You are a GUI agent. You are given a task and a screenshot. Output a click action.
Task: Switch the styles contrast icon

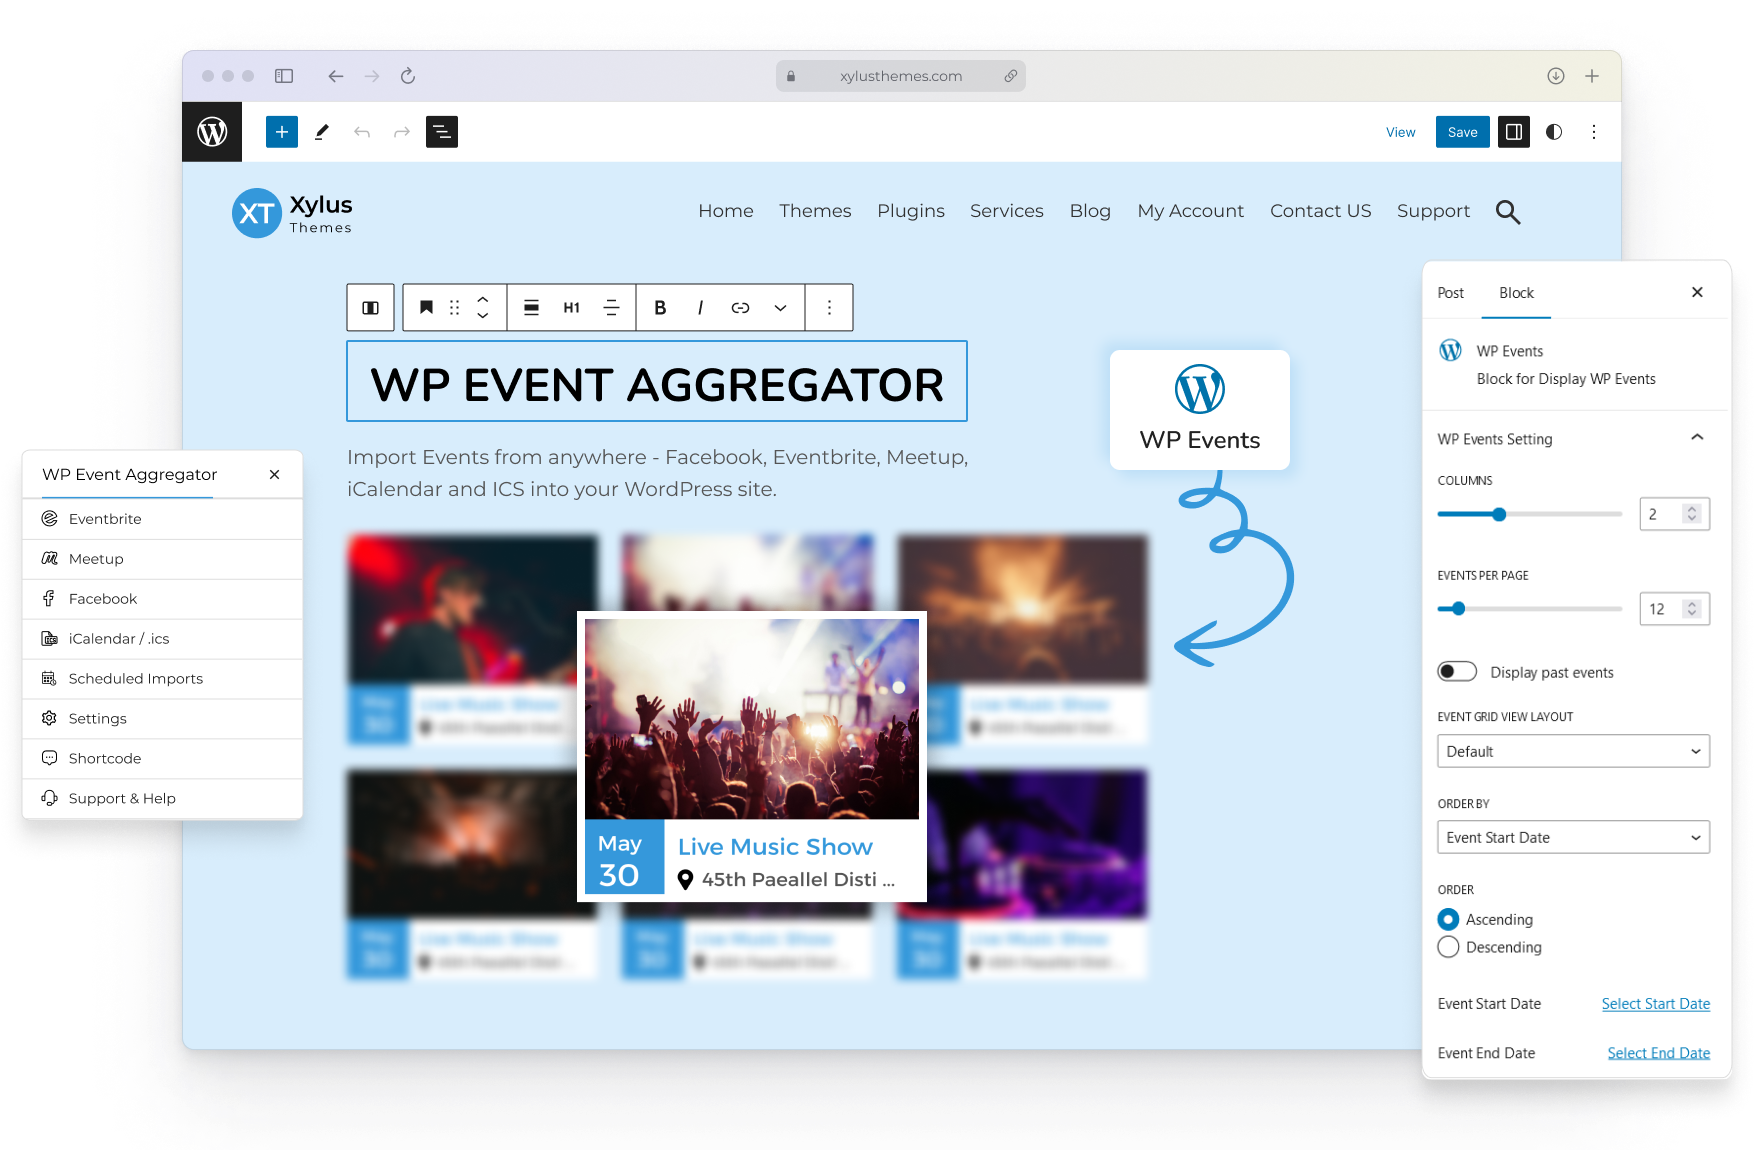1554,132
